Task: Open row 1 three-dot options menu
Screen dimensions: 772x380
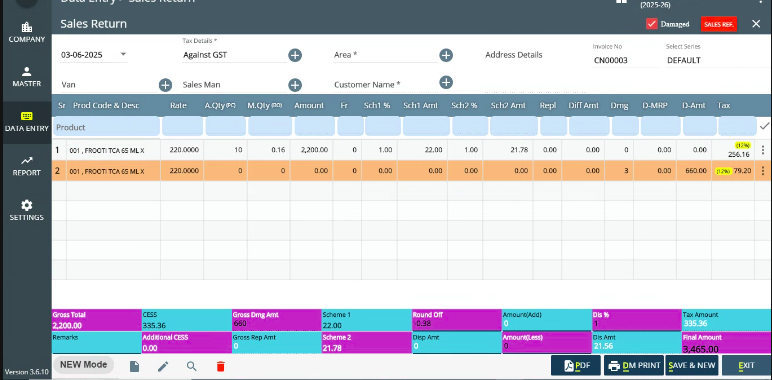Action: coord(763,150)
